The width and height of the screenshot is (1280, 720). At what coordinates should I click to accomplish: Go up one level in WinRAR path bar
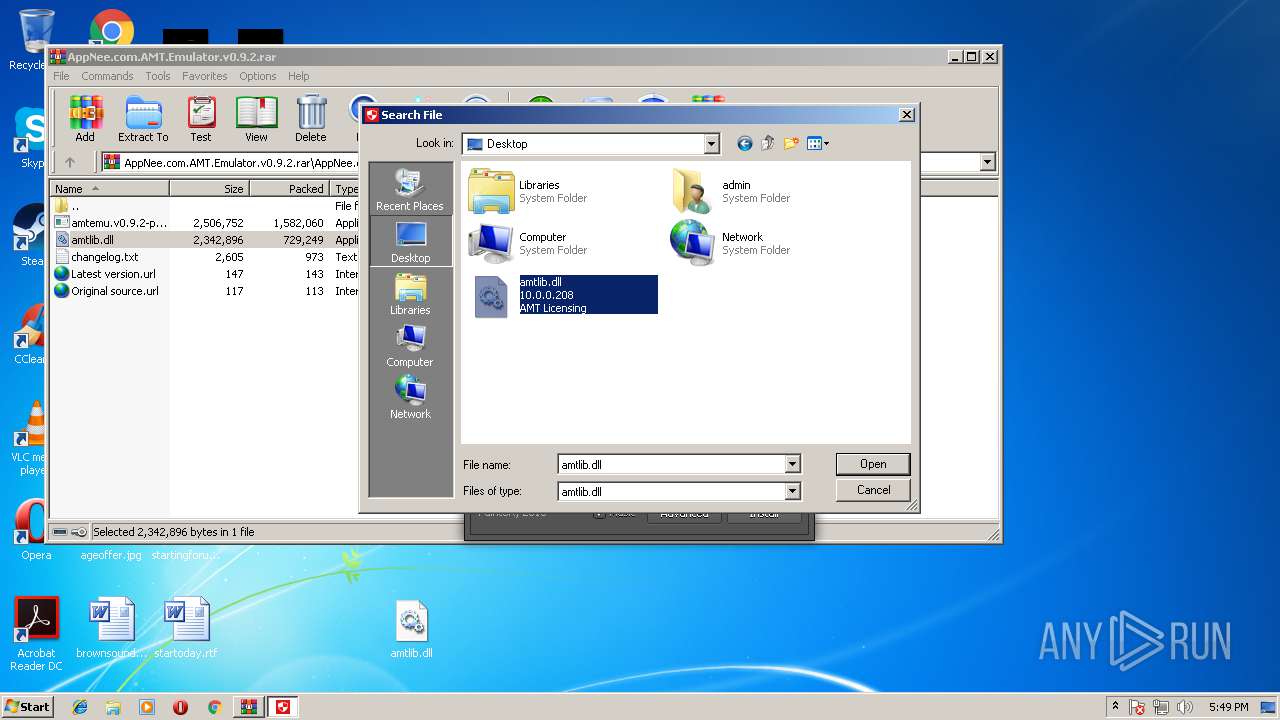[x=70, y=162]
